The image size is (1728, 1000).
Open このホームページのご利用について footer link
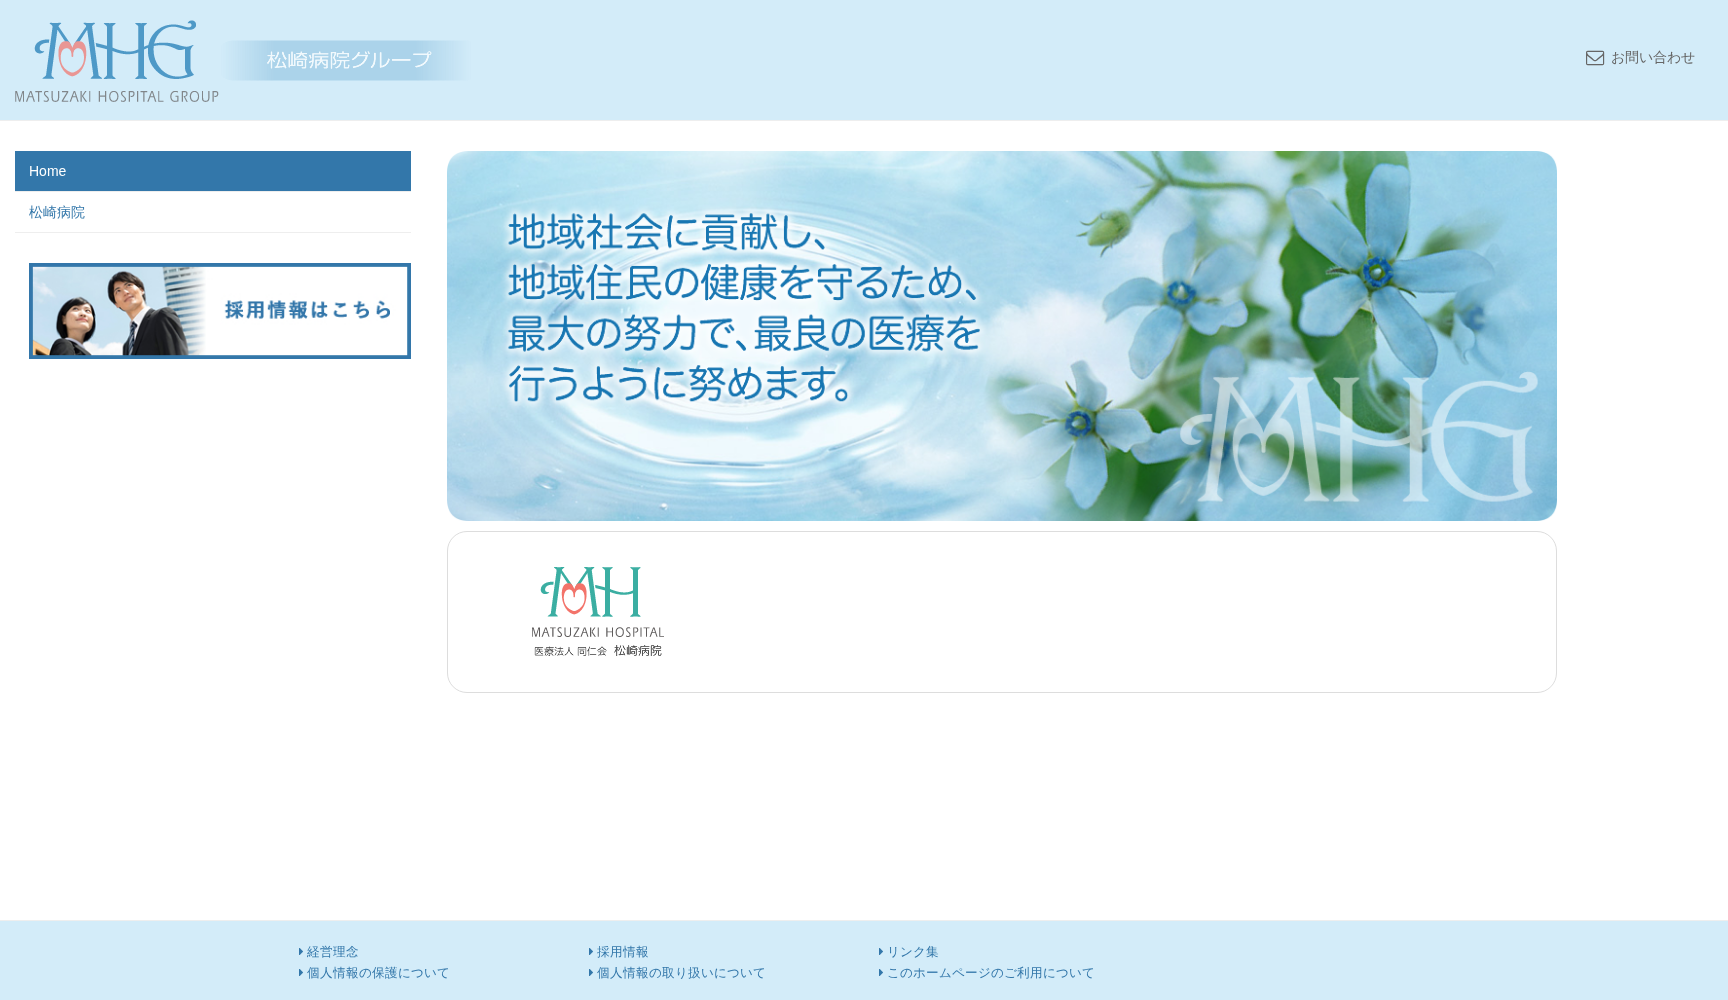(990, 973)
